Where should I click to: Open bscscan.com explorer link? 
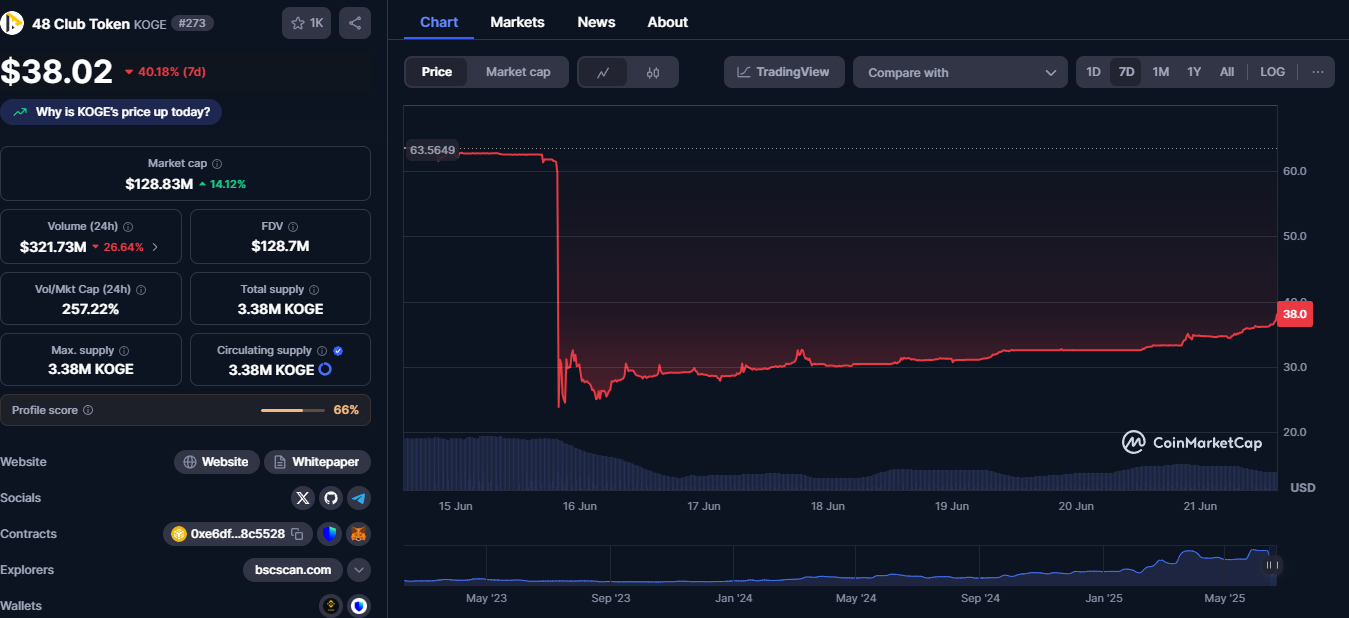point(293,570)
